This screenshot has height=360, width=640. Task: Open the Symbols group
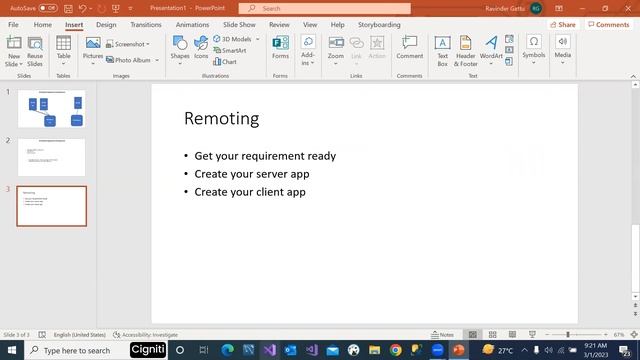(533, 50)
